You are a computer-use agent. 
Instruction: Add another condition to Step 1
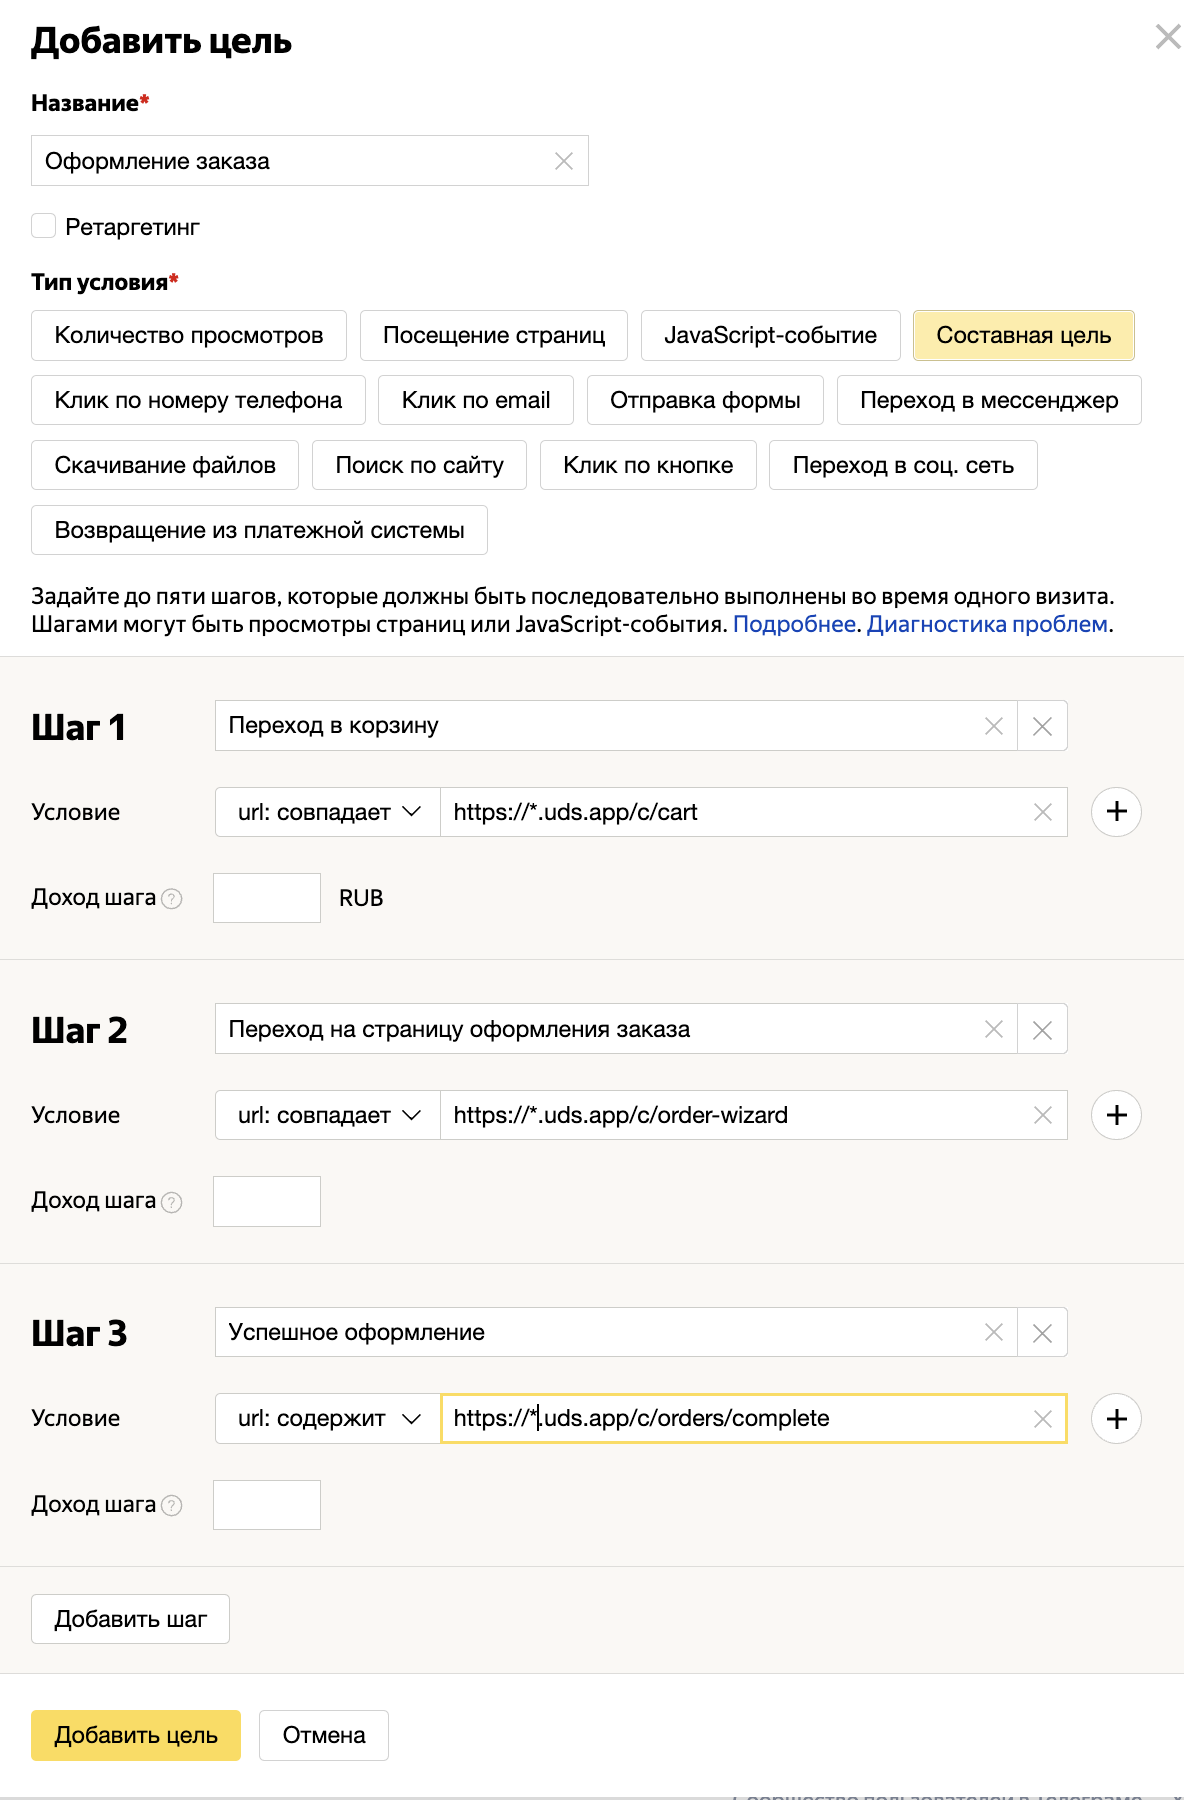pos(1117,812)
